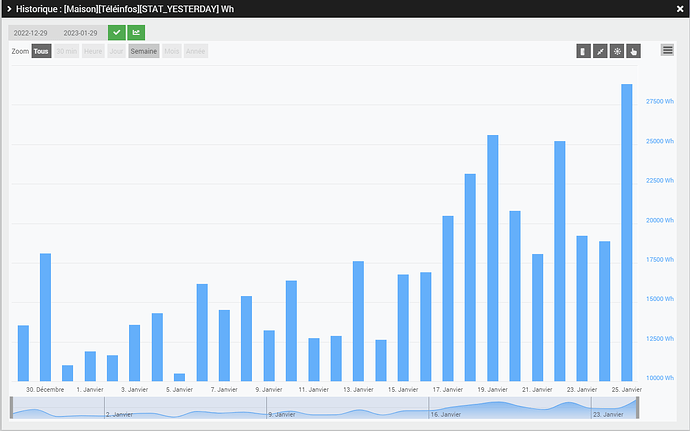Click the bar above 30. Décembre
This screenshot has width=690, height=431.
pyautogui.click(x=45, y=317)
